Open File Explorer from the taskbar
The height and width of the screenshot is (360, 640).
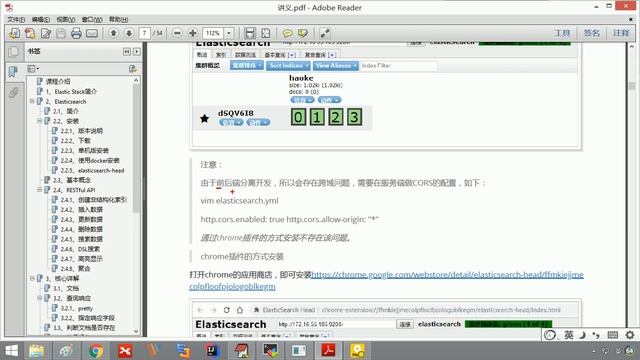click(36, 351)
